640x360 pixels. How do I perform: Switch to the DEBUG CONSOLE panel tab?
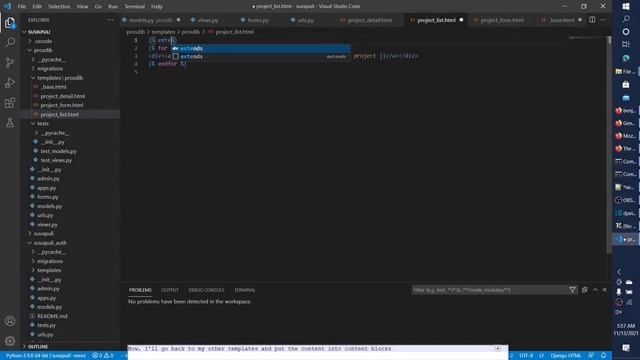click(x=206, y=290)
